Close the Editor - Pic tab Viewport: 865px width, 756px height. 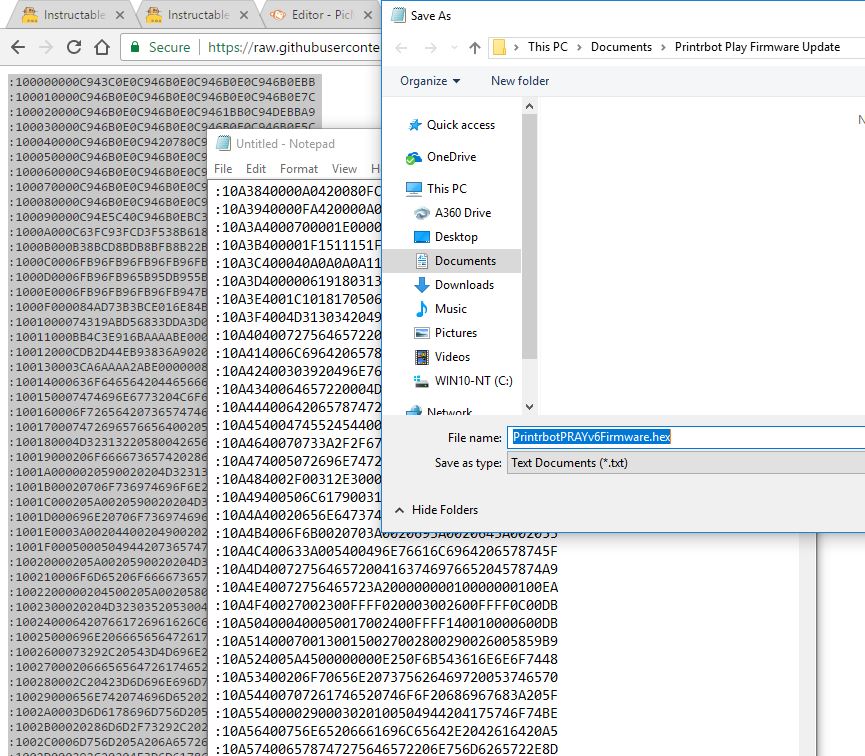click(x=368, y=15)
